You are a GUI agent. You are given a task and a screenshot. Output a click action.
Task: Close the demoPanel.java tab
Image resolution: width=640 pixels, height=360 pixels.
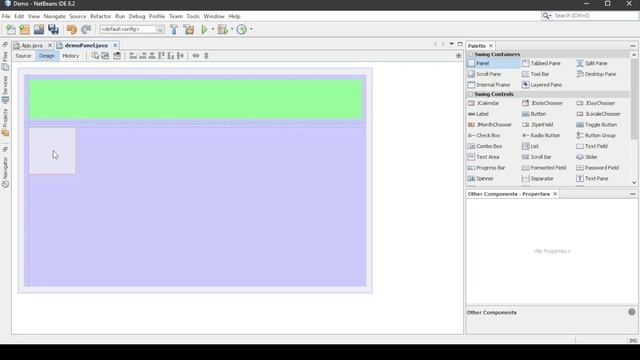pos(115,45)
